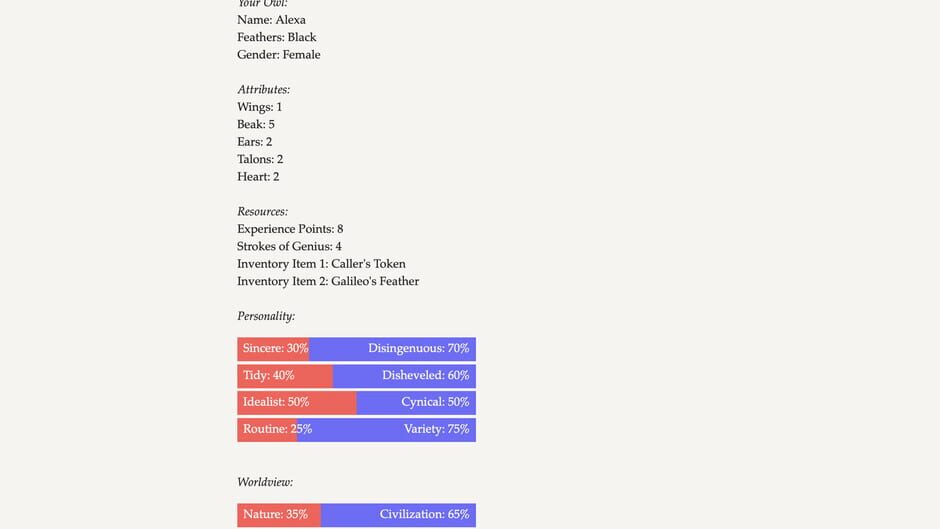Click the Personality section heading
The height and width of the screenshot is (529, 940).
(266, 317)
